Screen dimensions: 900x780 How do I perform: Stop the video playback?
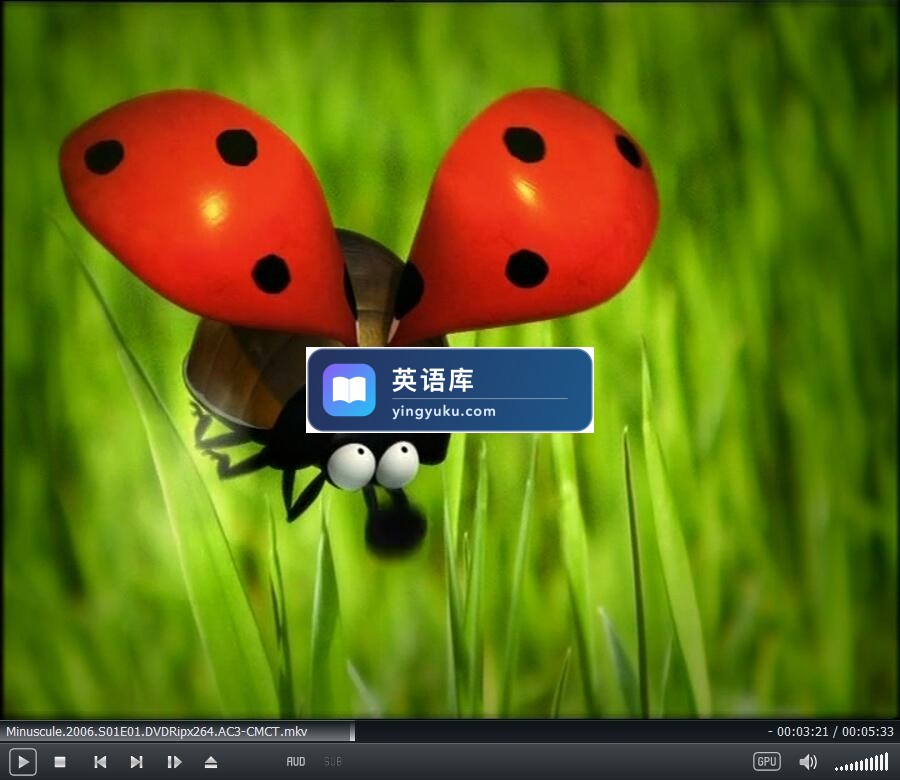point(60,762)
